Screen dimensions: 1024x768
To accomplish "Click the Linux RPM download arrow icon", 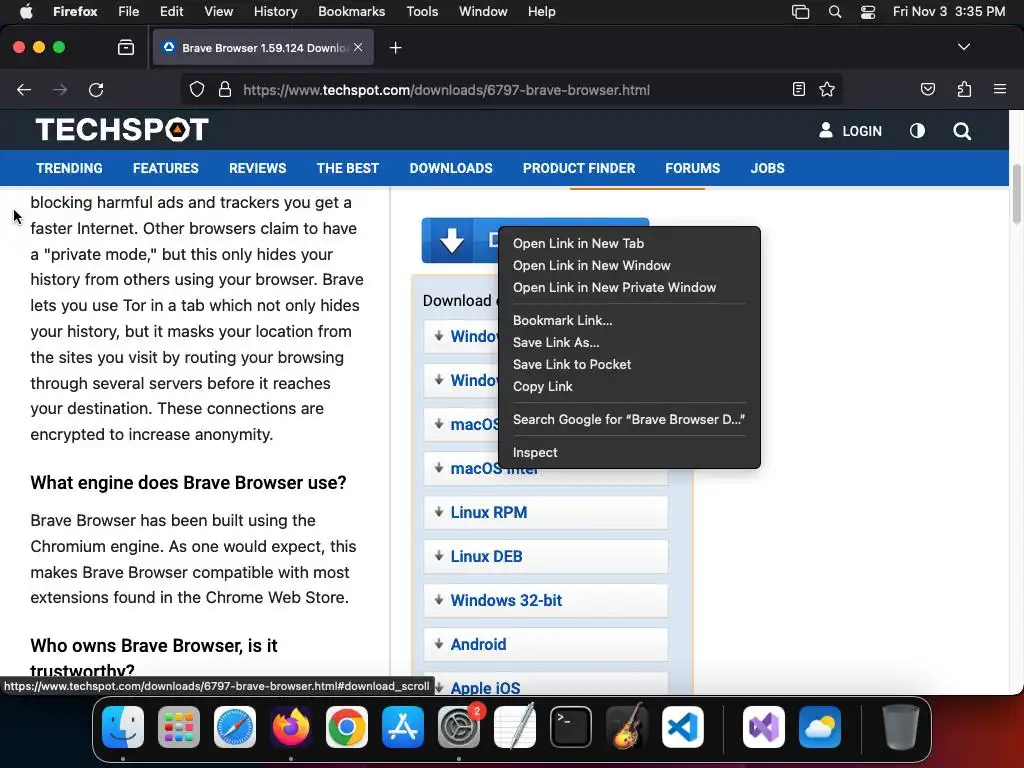I will (x=439, y=511).
